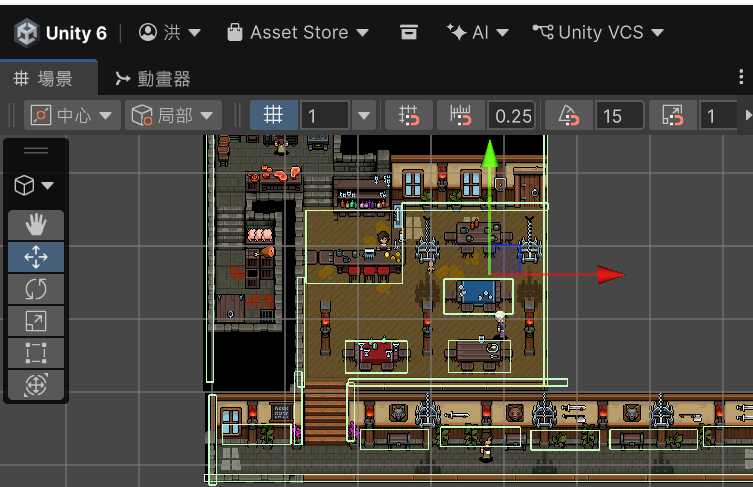Click the blue tablecloth table in scene
Screen dimensions: 753x487
click(x=477, y=294)
